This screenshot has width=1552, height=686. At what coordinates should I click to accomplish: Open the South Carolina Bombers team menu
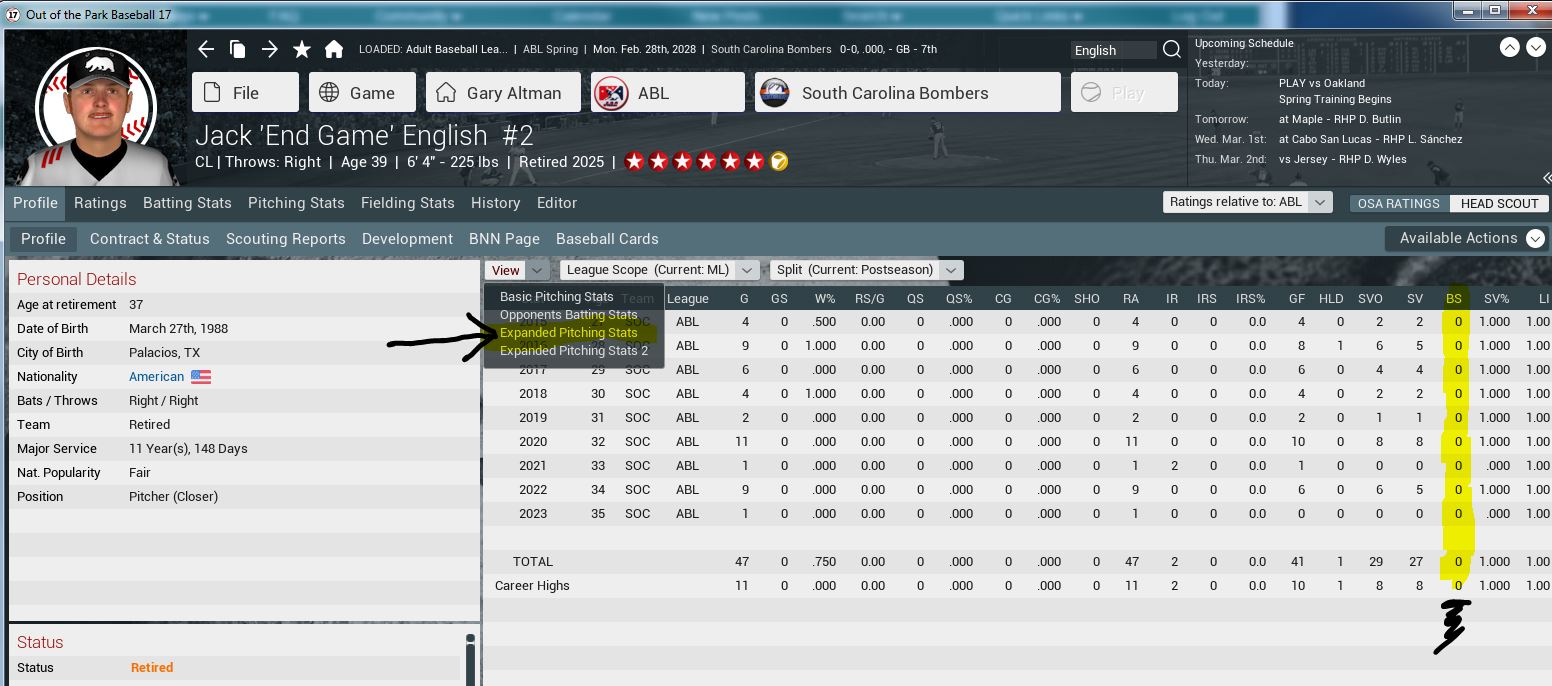click(908, 92)
